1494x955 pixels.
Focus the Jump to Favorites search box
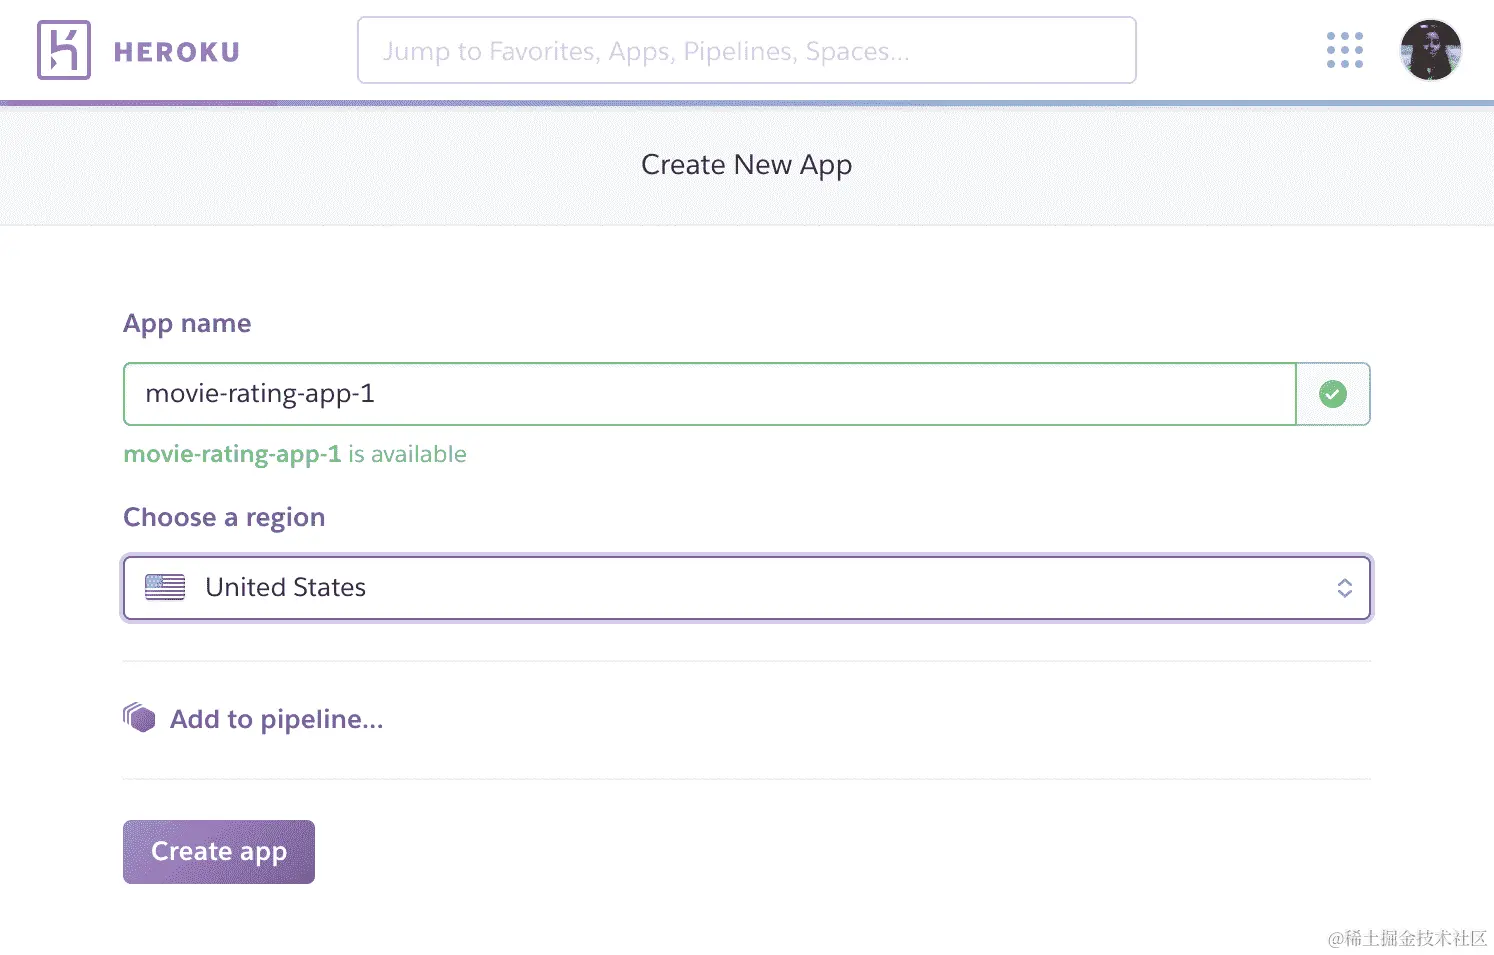pyautogui.click(x=746, y=50)
